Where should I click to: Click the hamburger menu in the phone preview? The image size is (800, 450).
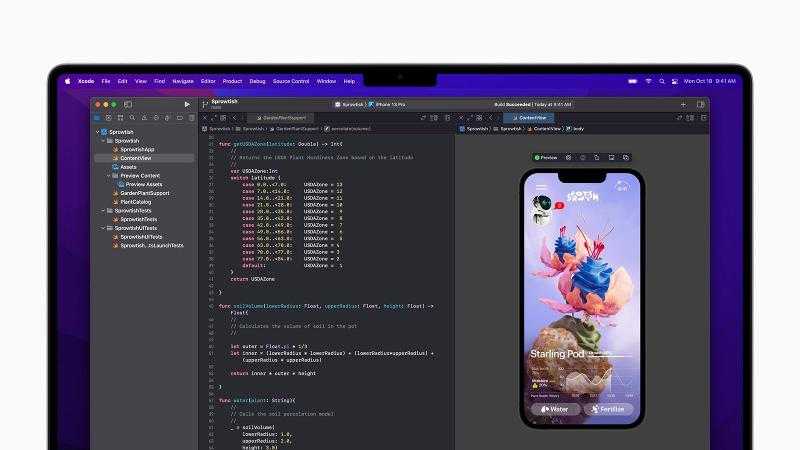[541, 187]
